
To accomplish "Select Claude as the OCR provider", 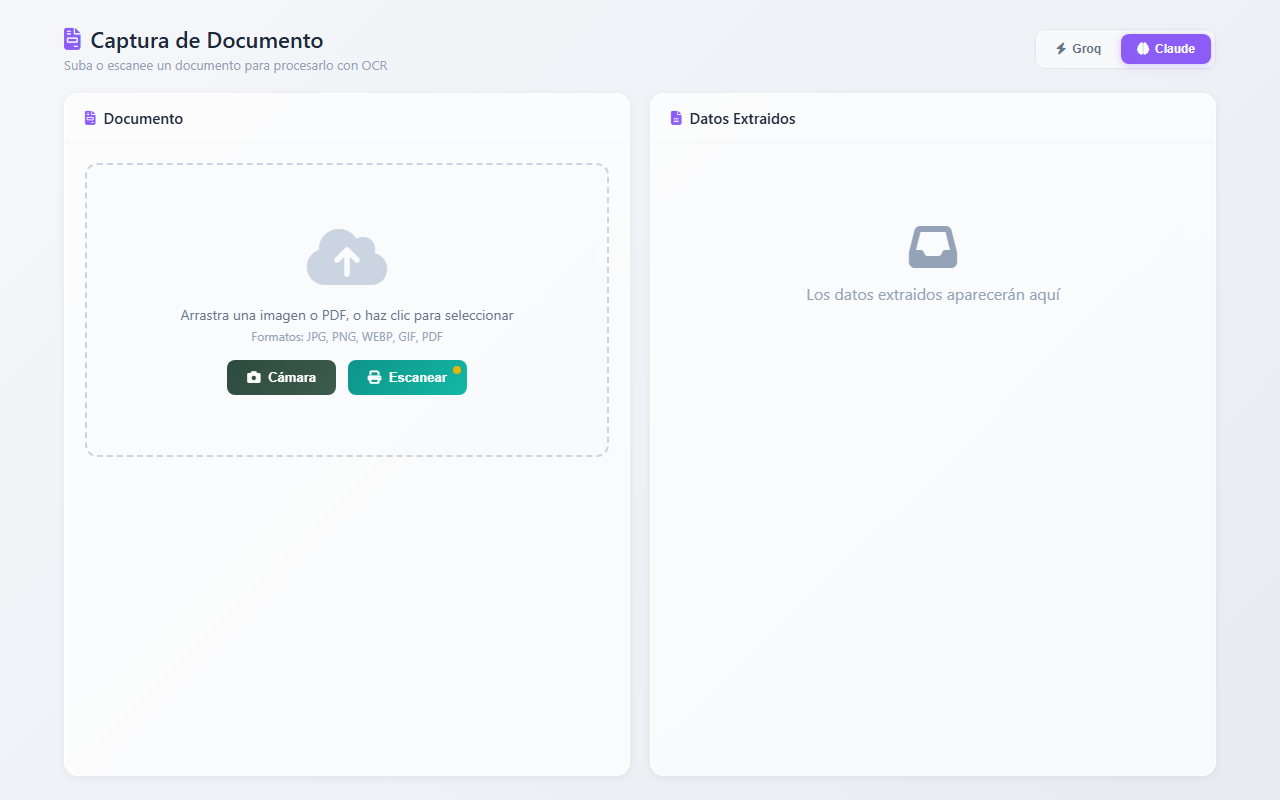I will coord(1166,49).
